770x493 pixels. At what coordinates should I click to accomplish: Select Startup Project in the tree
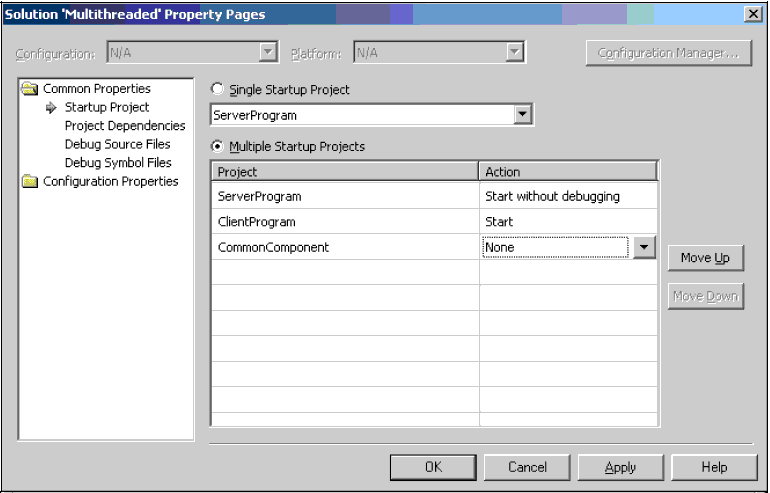[x=107, y=108]
